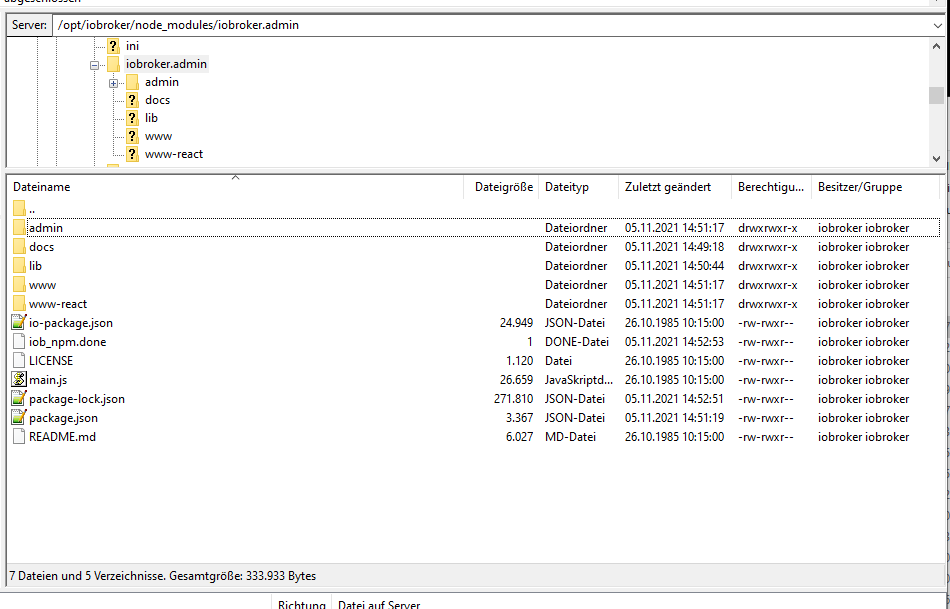The width and height of the screenshot is (950, 609).
Task: Click the unknown-folder icon beside ini in tree
Action: pyautogui.click(x=113, y=46)
